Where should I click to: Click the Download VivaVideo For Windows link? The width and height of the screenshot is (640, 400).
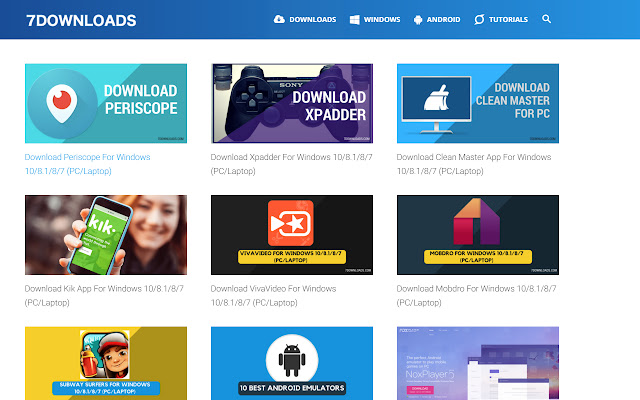tap(273, 296)
